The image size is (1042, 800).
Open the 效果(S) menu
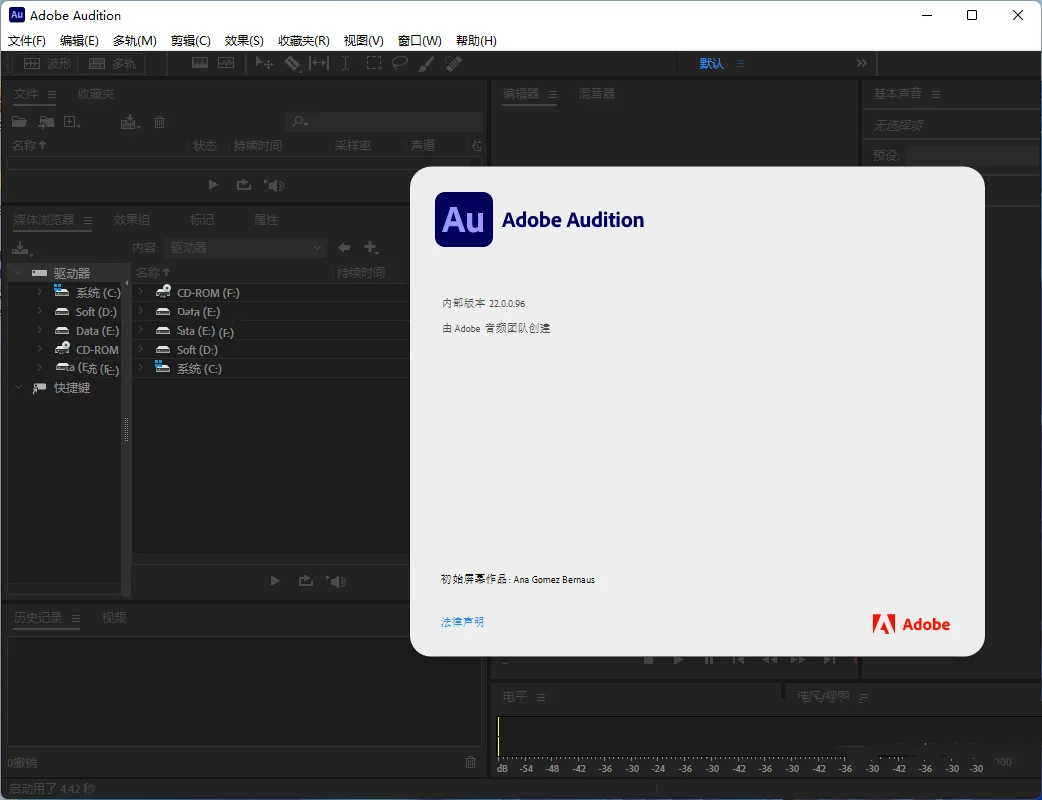[244, 41]
